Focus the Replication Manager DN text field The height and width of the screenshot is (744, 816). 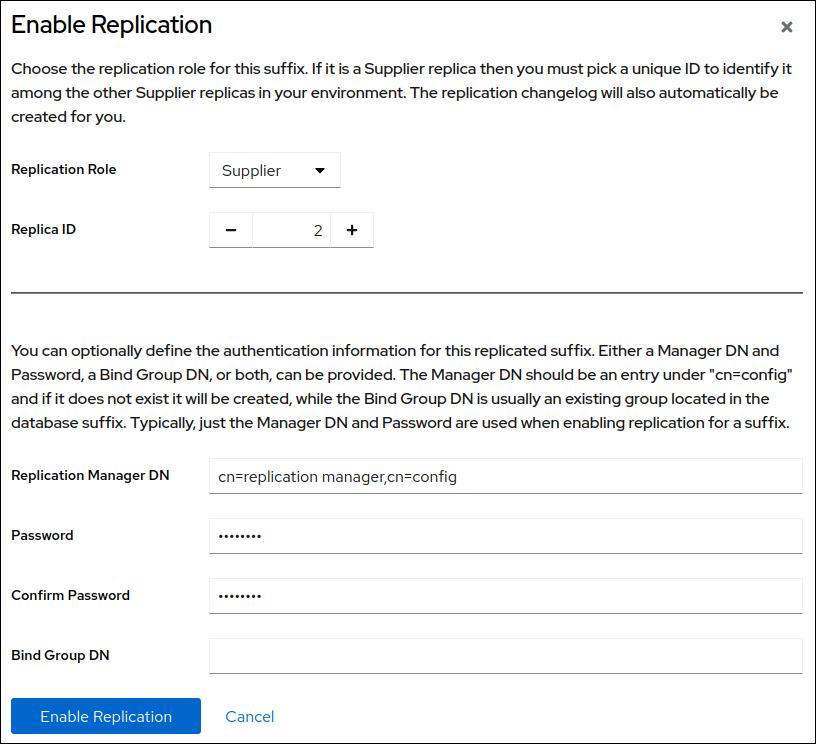[x=505, y=477]
